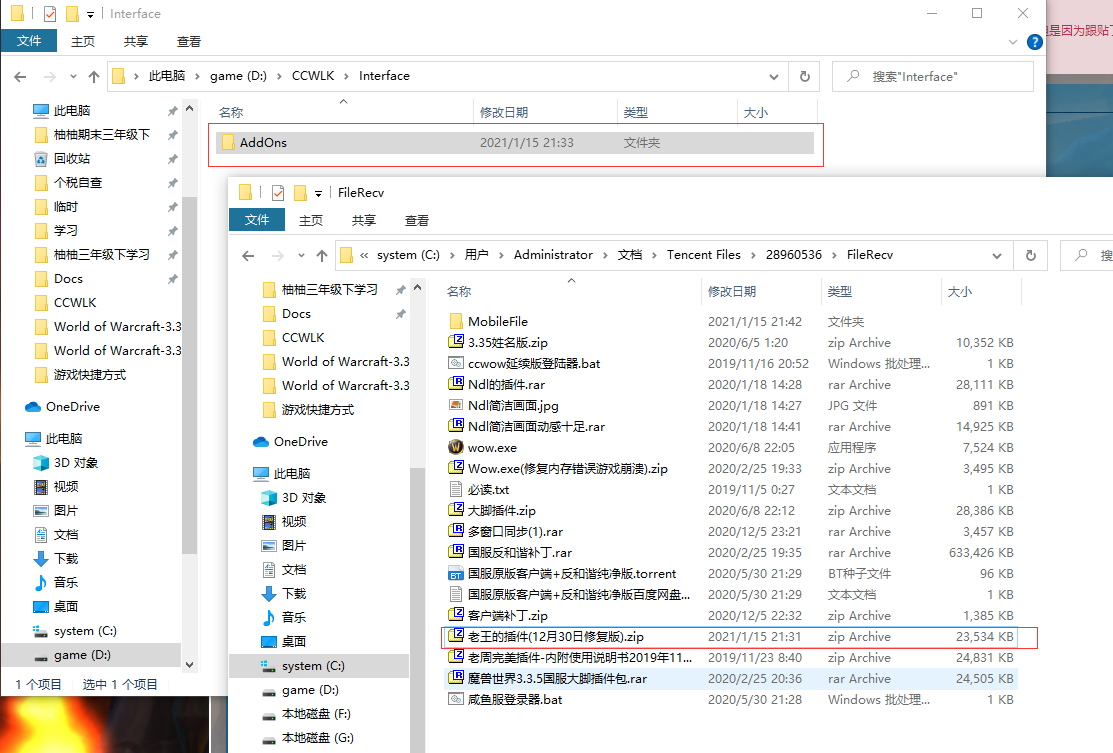
Task: Open address bar dropdown in Interface window
Action: click(x=774, y=76)
